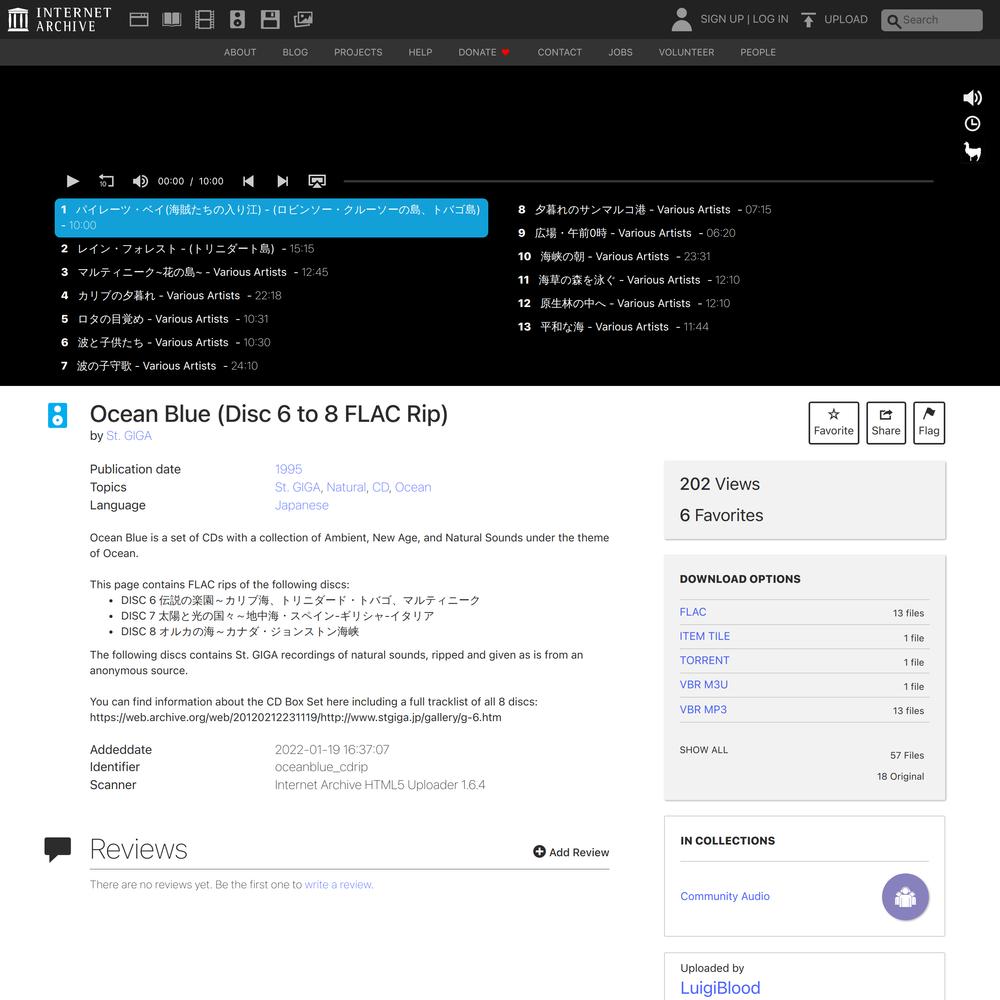Screen dimensions: 1000x1000
Task: Download the VBR MP3 files option
Action: (703, 710)
